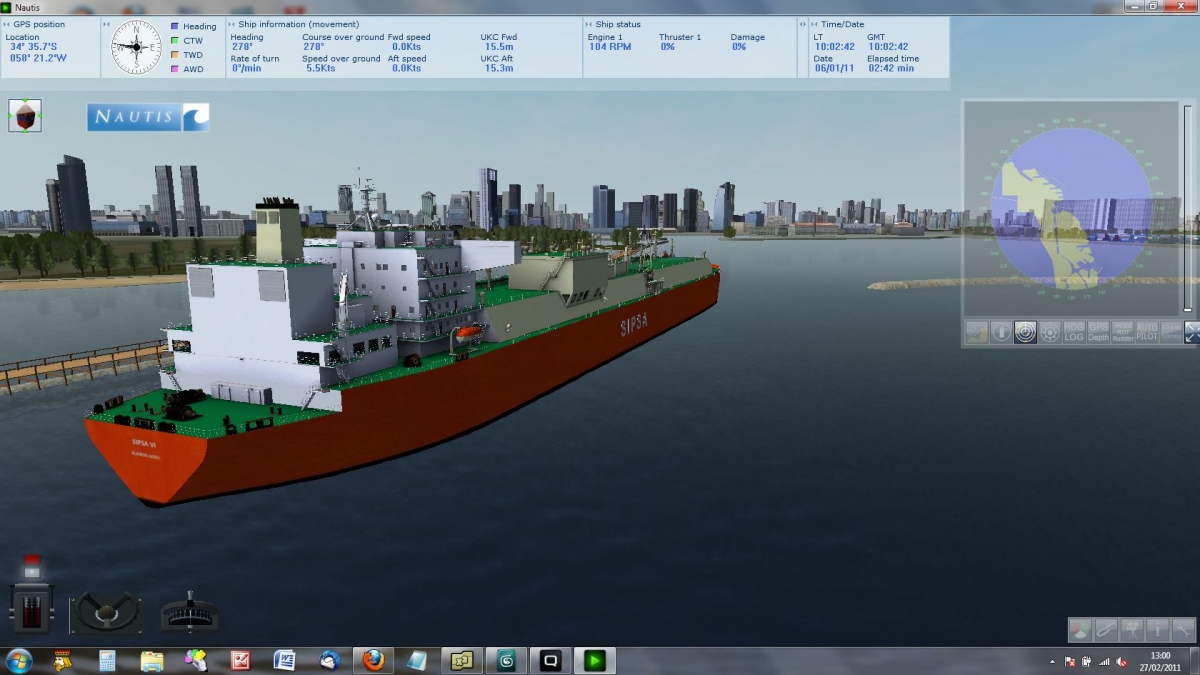Switch to Firefox in the taskbar
Screen dimensions: 1200x675
373,661
